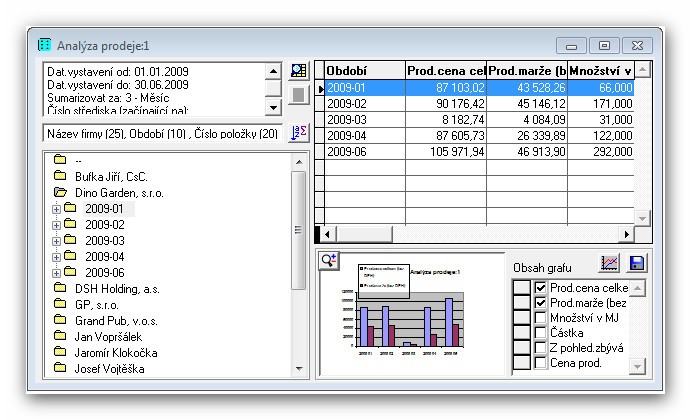The width and height of the screenshot is (691, 420).
Task: Expand the 2009-03 tree node
Action: click(x=57, y=241)
